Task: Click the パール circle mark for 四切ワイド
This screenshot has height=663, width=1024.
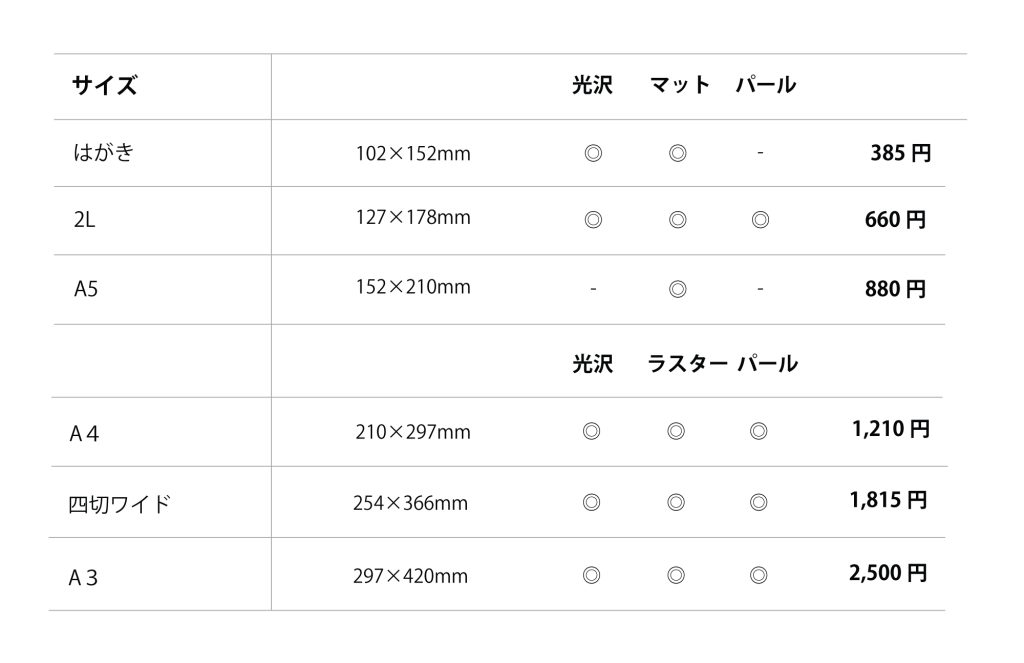Action: [758, 502]
